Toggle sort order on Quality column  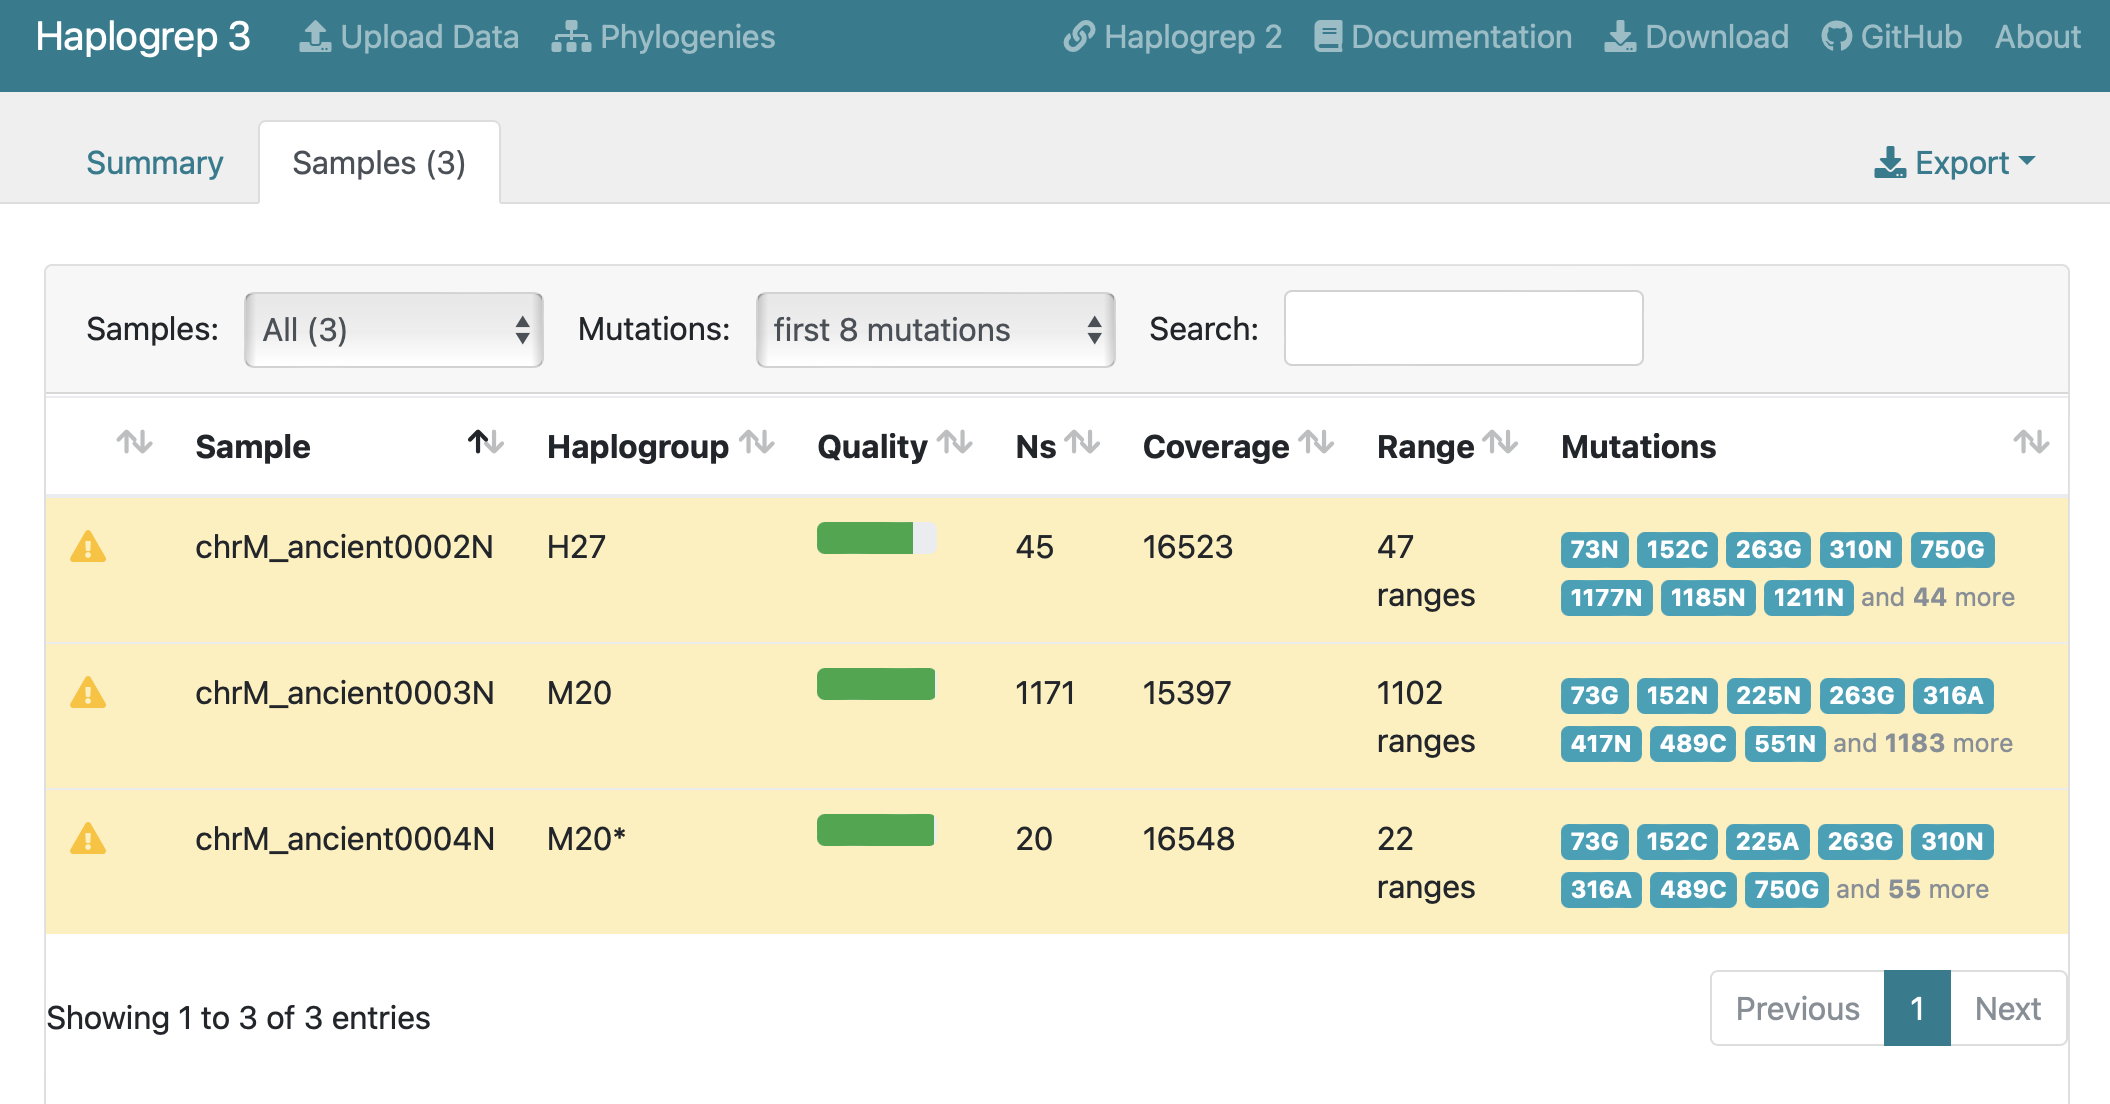[x=955, y=443]
